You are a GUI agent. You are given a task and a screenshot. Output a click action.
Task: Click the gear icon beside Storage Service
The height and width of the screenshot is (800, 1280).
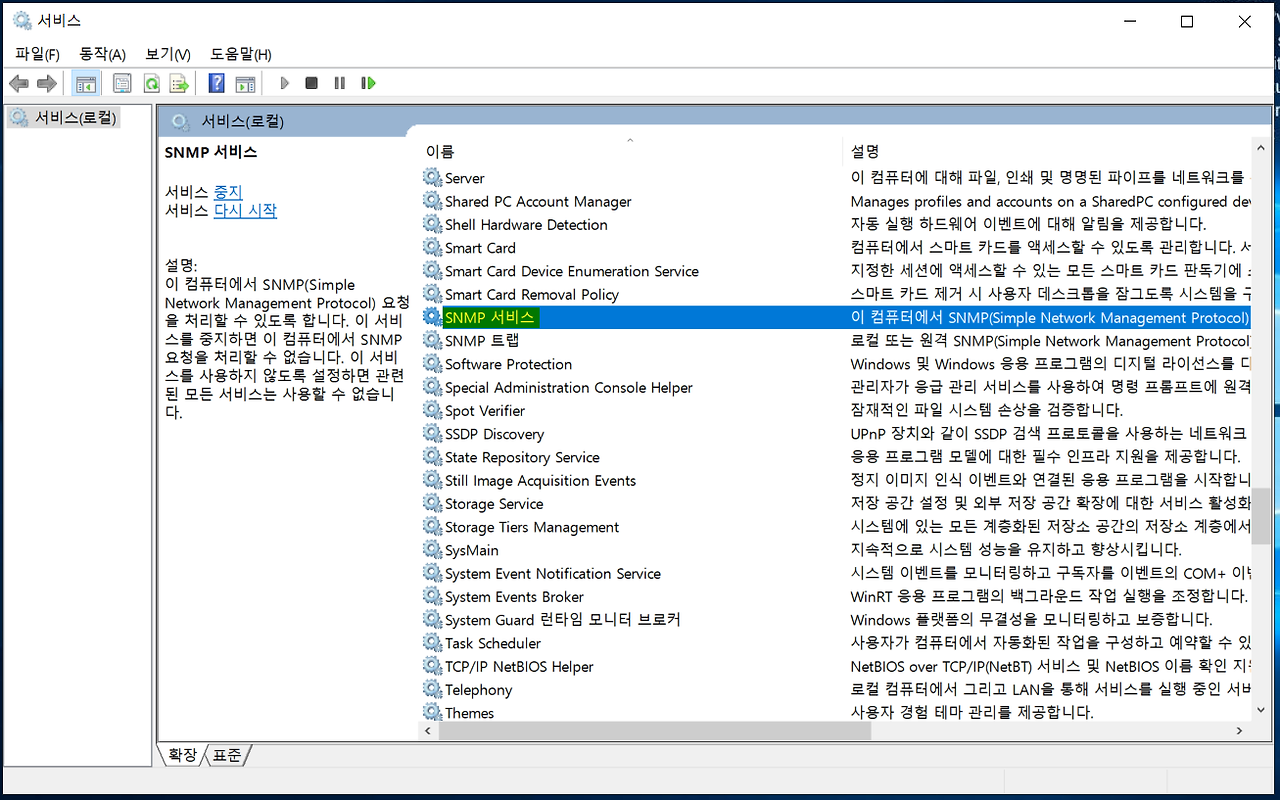coord(432,504)
